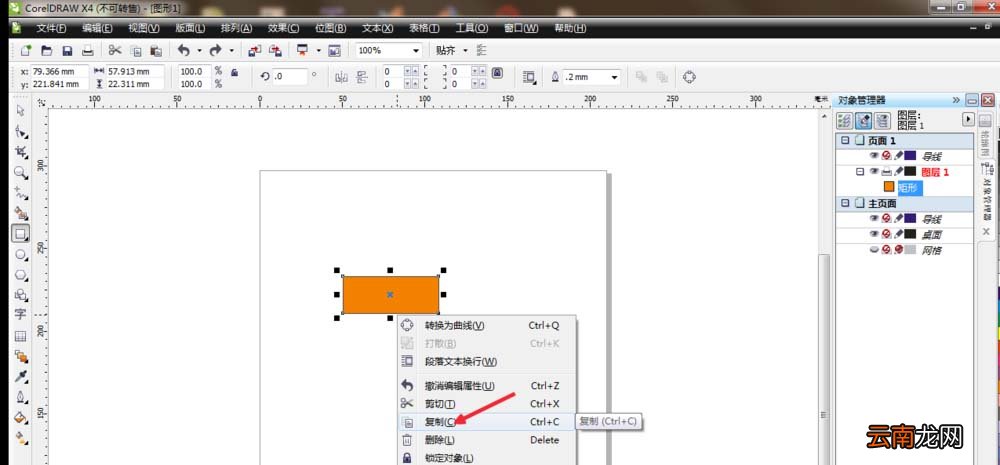Viewport: 1000px width, 465px height.
Task: Choose 转换为曲线 in context menu
Action: tap(486, 325)
